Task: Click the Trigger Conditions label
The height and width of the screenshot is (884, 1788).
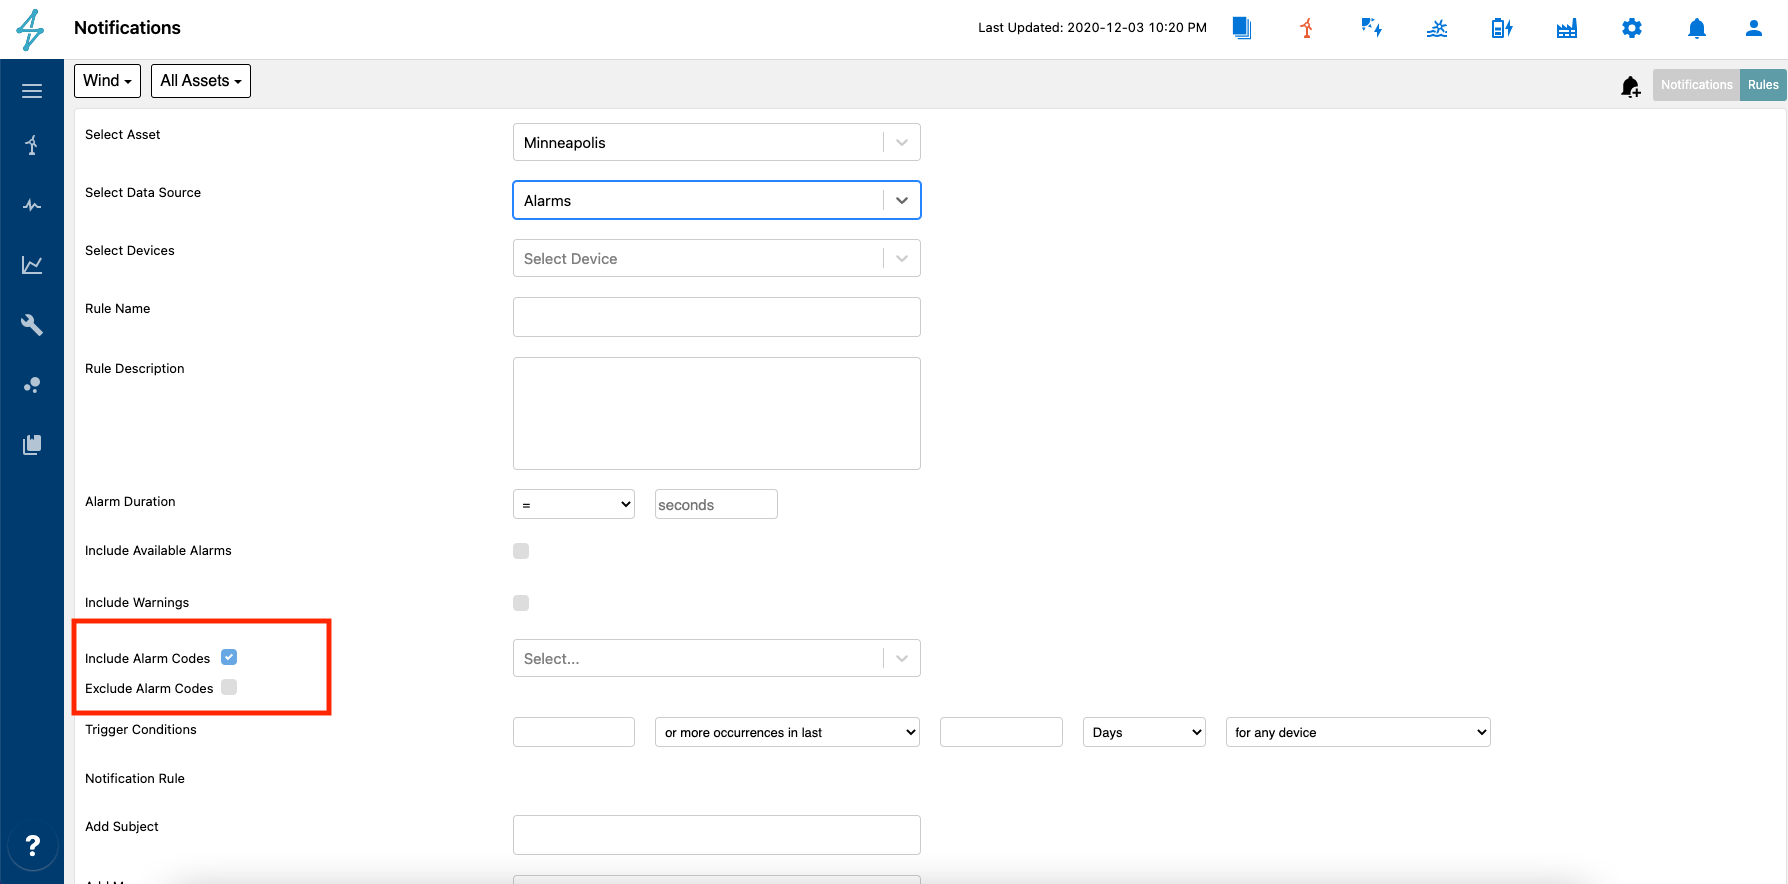Action: tap(141, 730)
